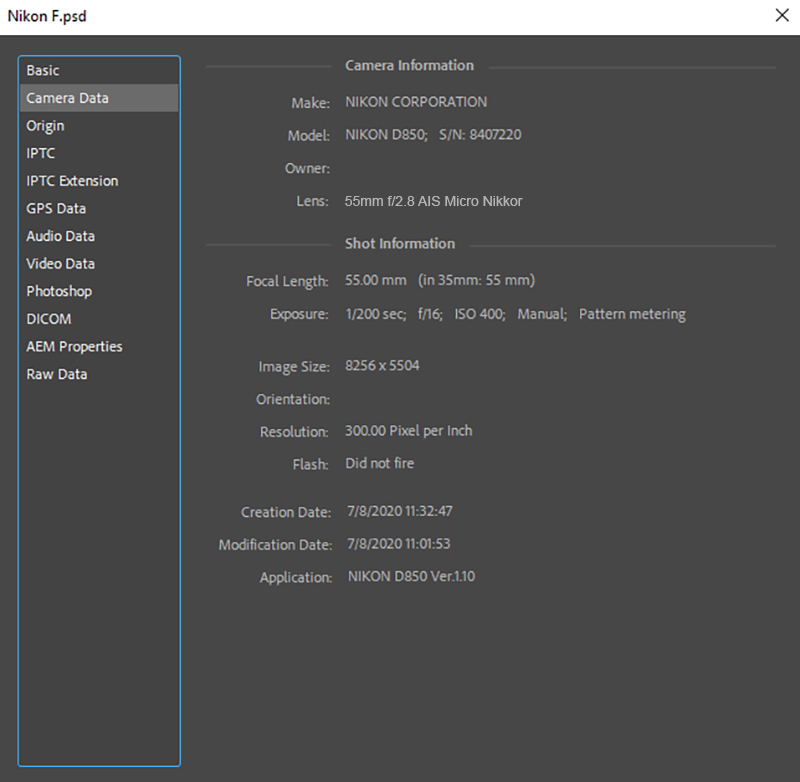
Task: Show the GPS Data section
Action: (x=56, y=209)
